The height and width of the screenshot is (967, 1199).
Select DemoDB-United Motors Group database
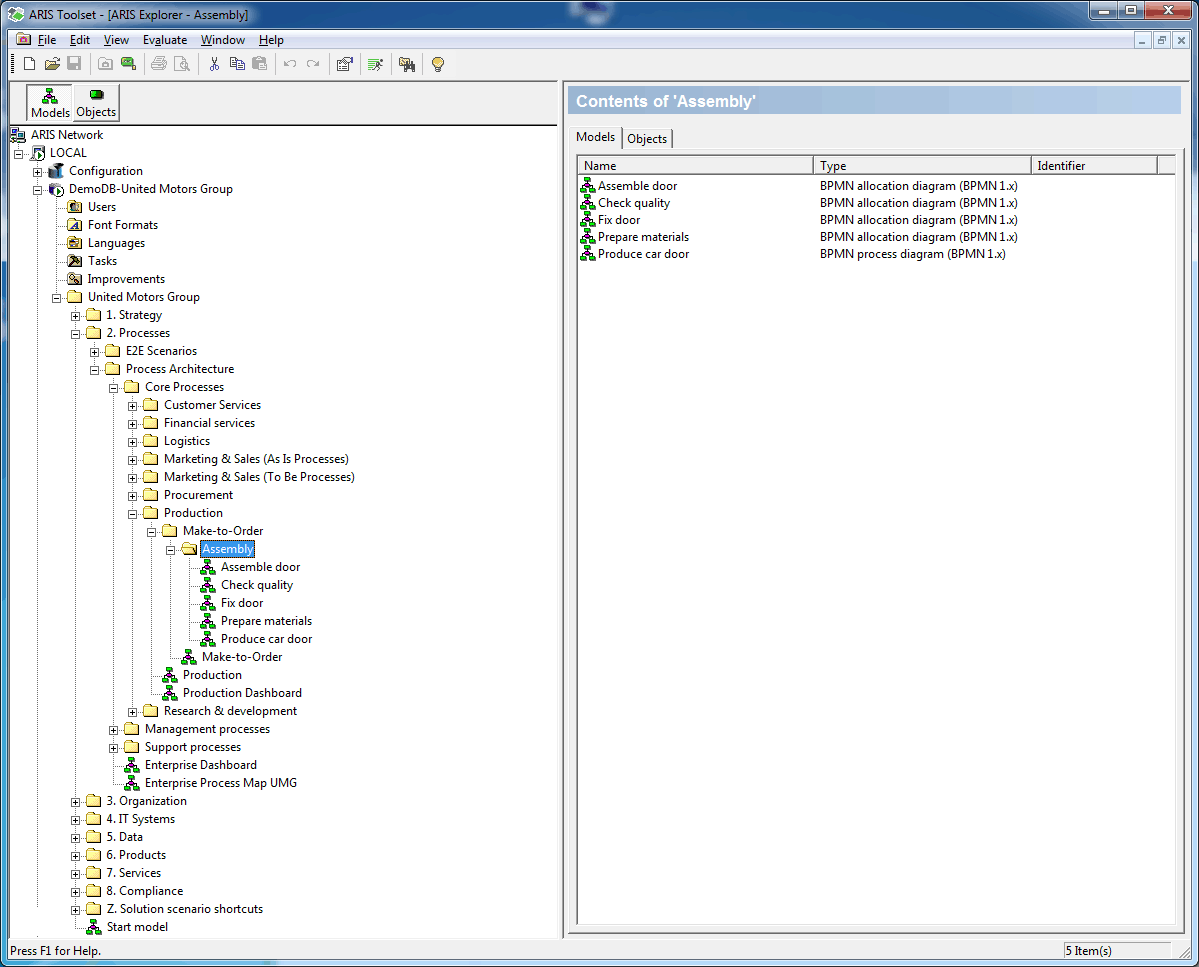pyautogui.click(x=151, y=189)
